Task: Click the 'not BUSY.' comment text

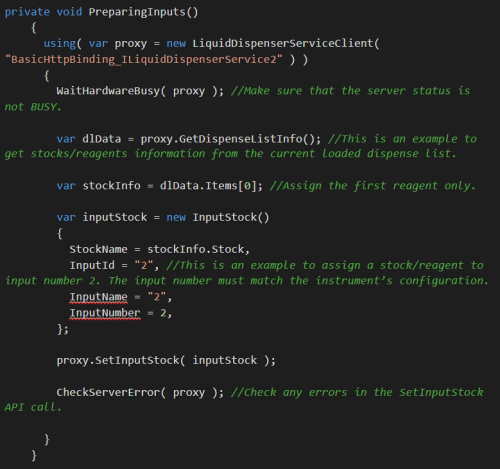Action: [x=33, y=107]
